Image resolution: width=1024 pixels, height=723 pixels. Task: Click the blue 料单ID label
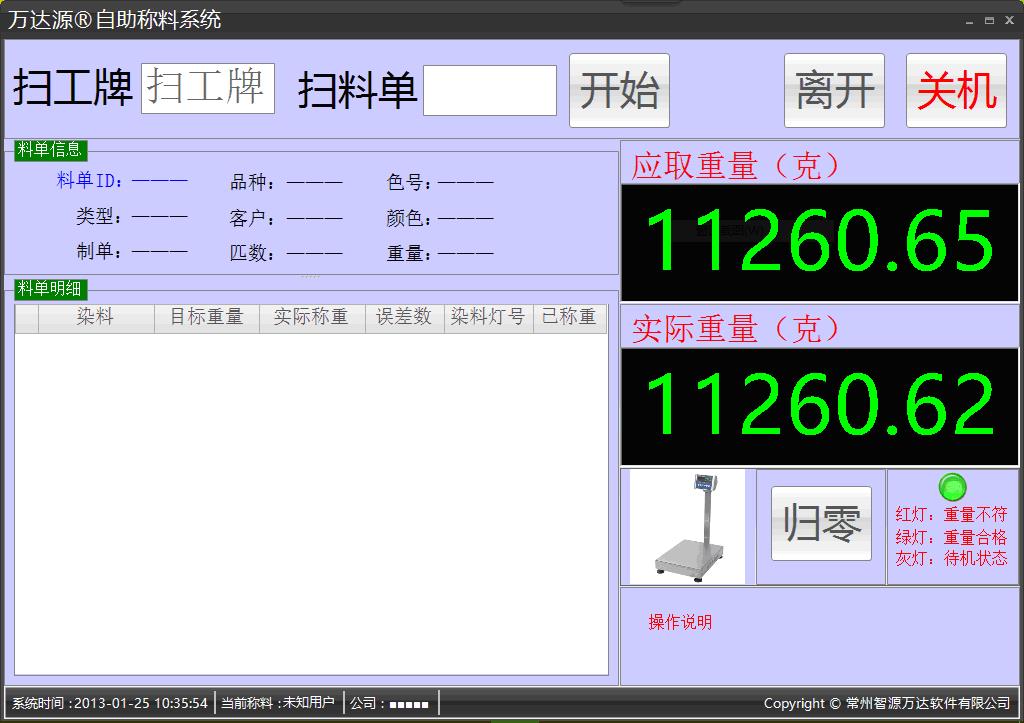pos(90,182)
